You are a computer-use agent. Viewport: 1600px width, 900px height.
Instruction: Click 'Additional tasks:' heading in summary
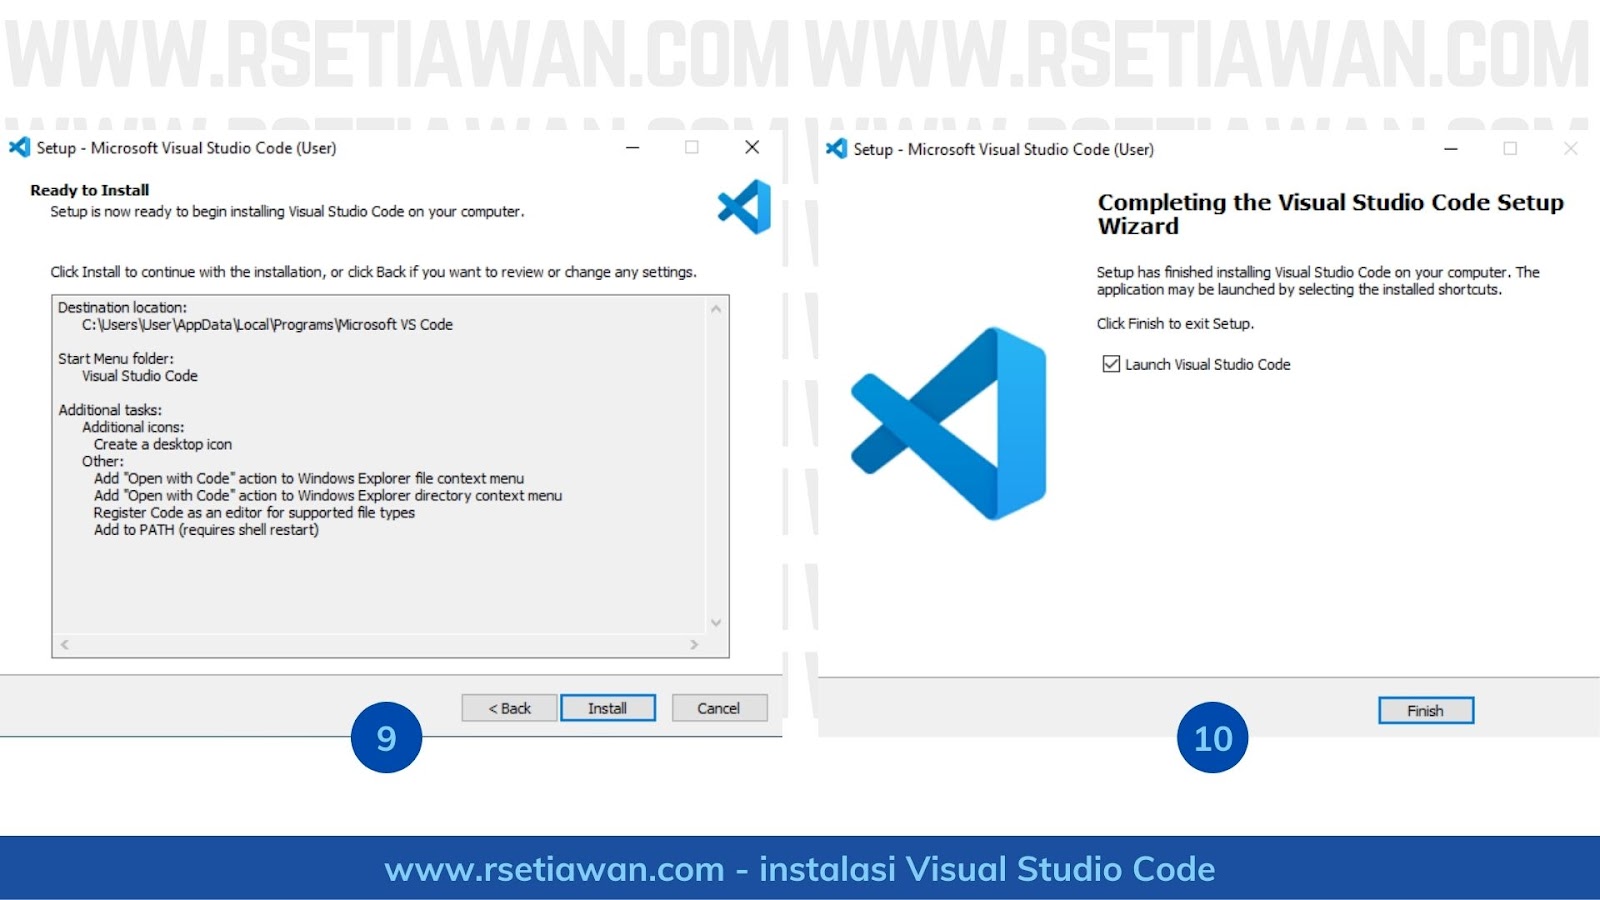tap(110, 410)
